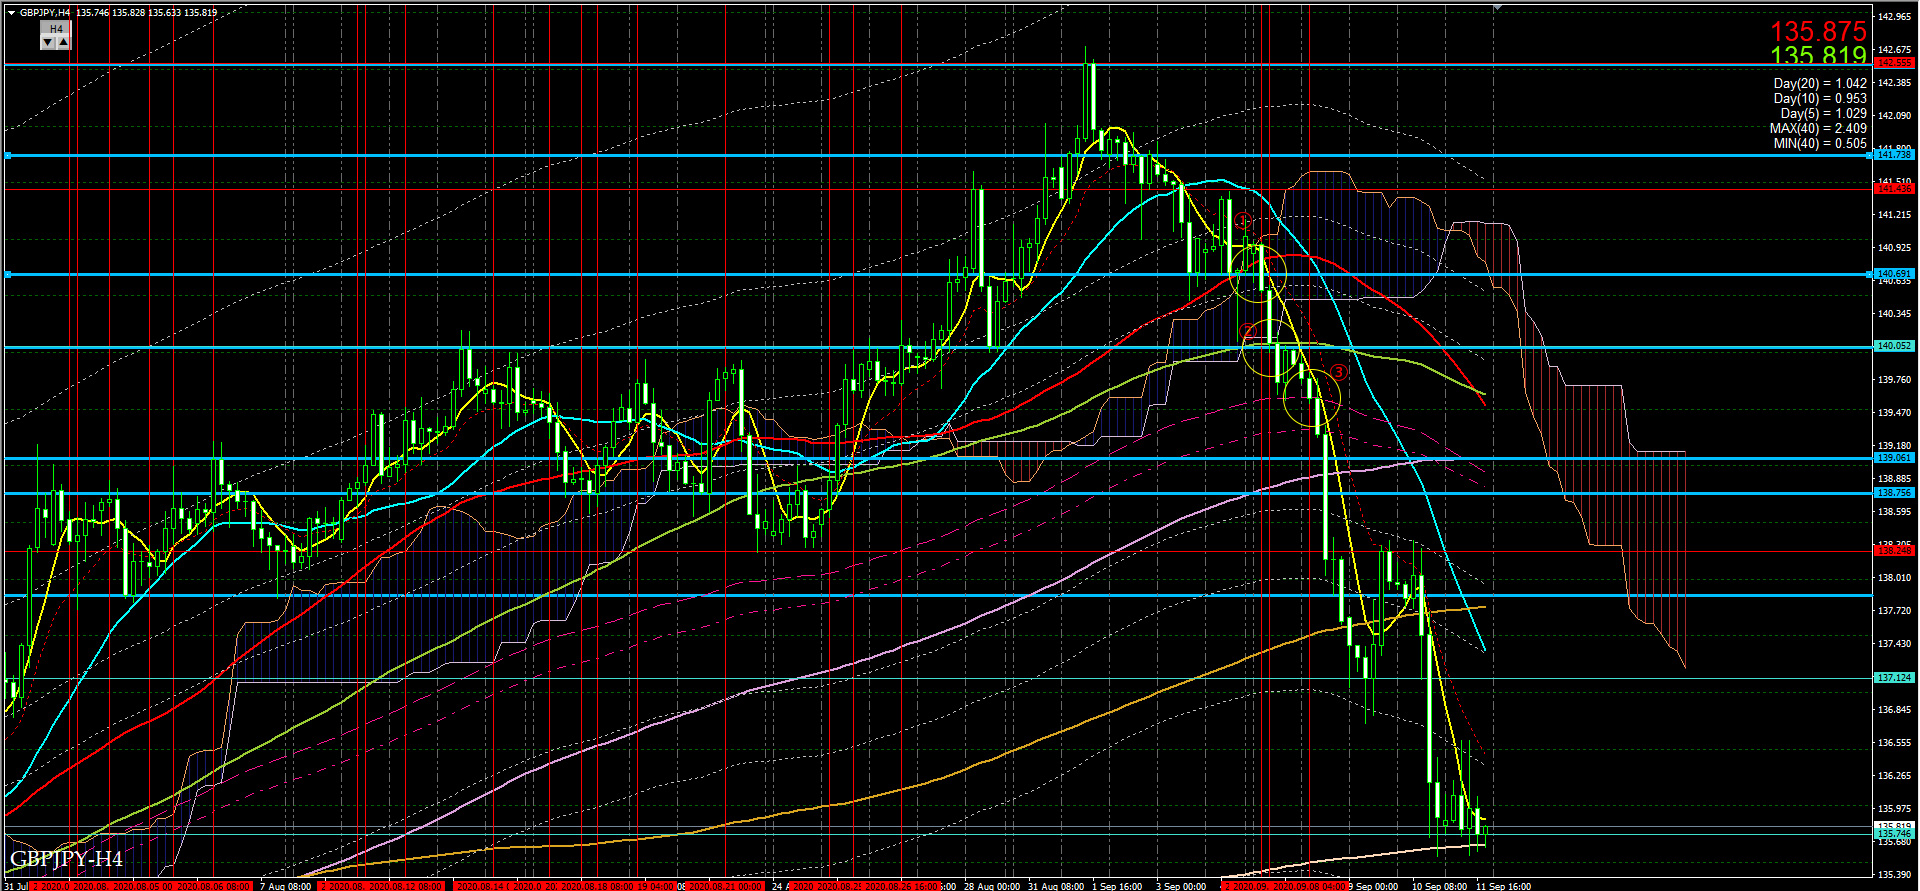Click the 138.010 price scale value
This screenshot has height=891, width=1920.
coord(1895,578)
